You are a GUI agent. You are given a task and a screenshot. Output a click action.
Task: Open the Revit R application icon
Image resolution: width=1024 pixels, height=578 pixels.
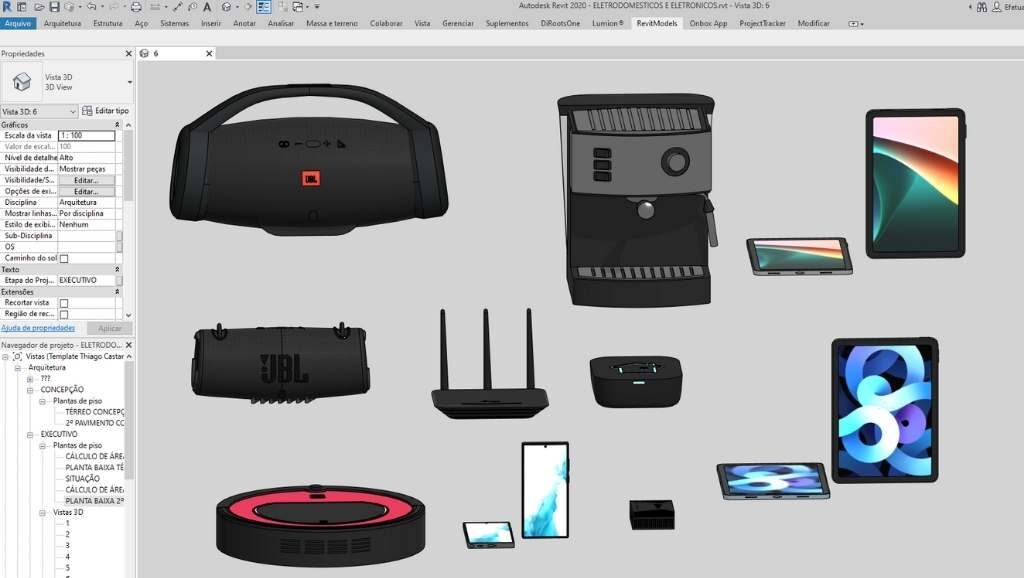click(6, 7)
